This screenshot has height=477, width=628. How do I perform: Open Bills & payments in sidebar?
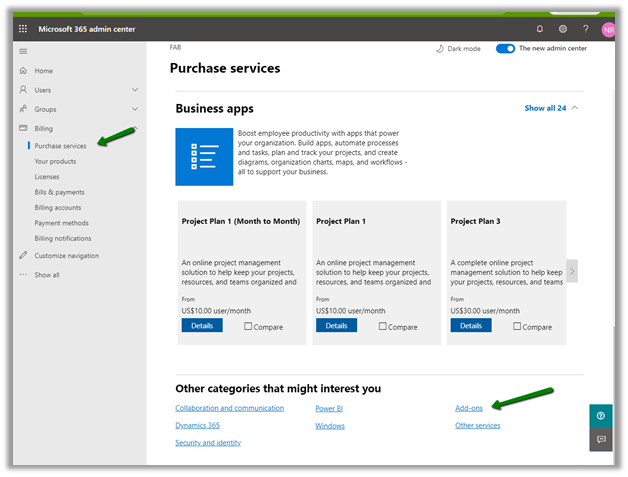pyautogui.click(x=59, y=192)
